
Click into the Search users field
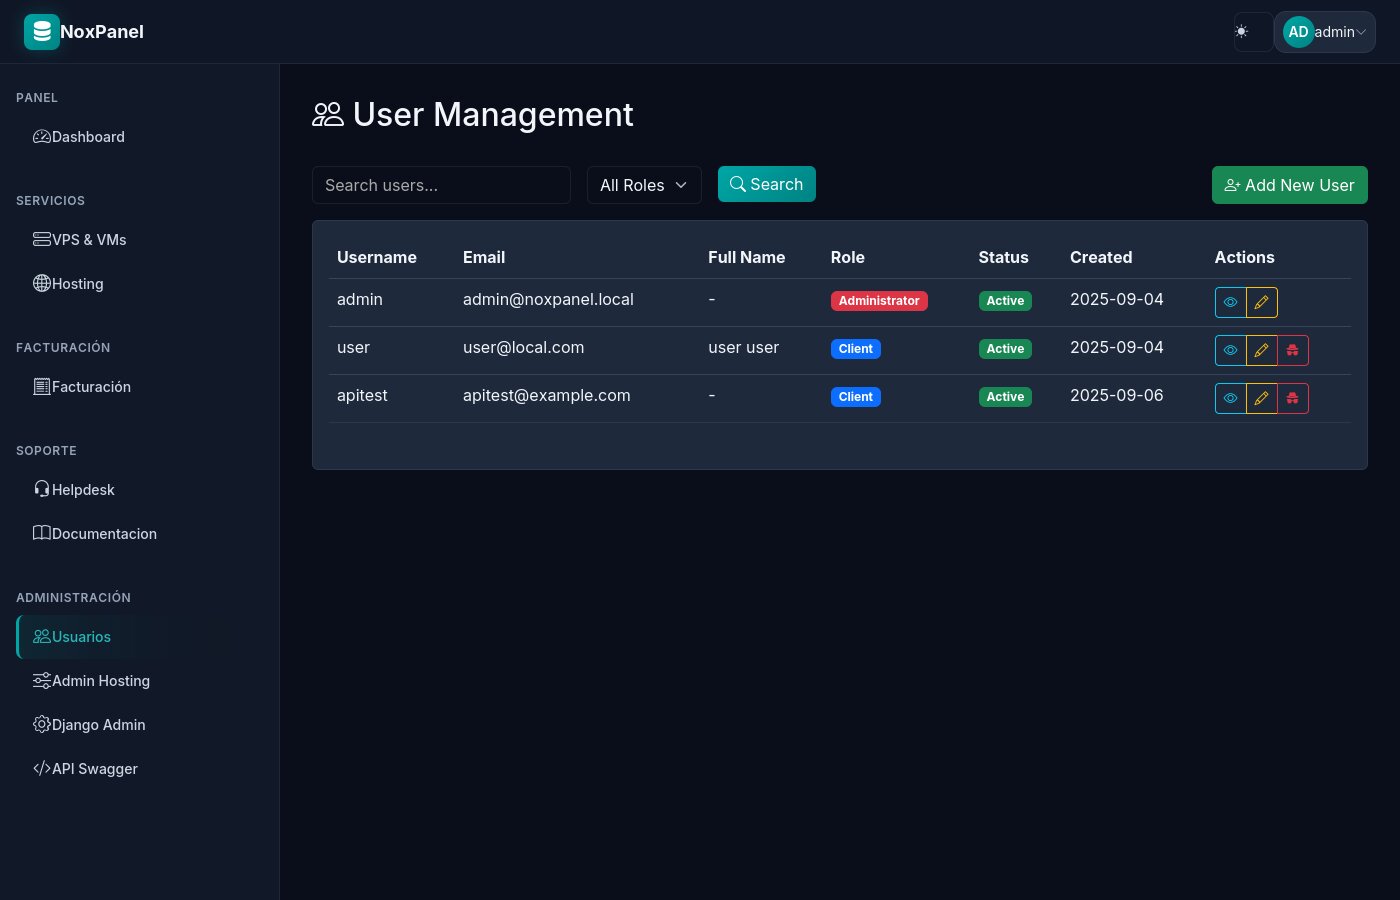coord(441,185)
